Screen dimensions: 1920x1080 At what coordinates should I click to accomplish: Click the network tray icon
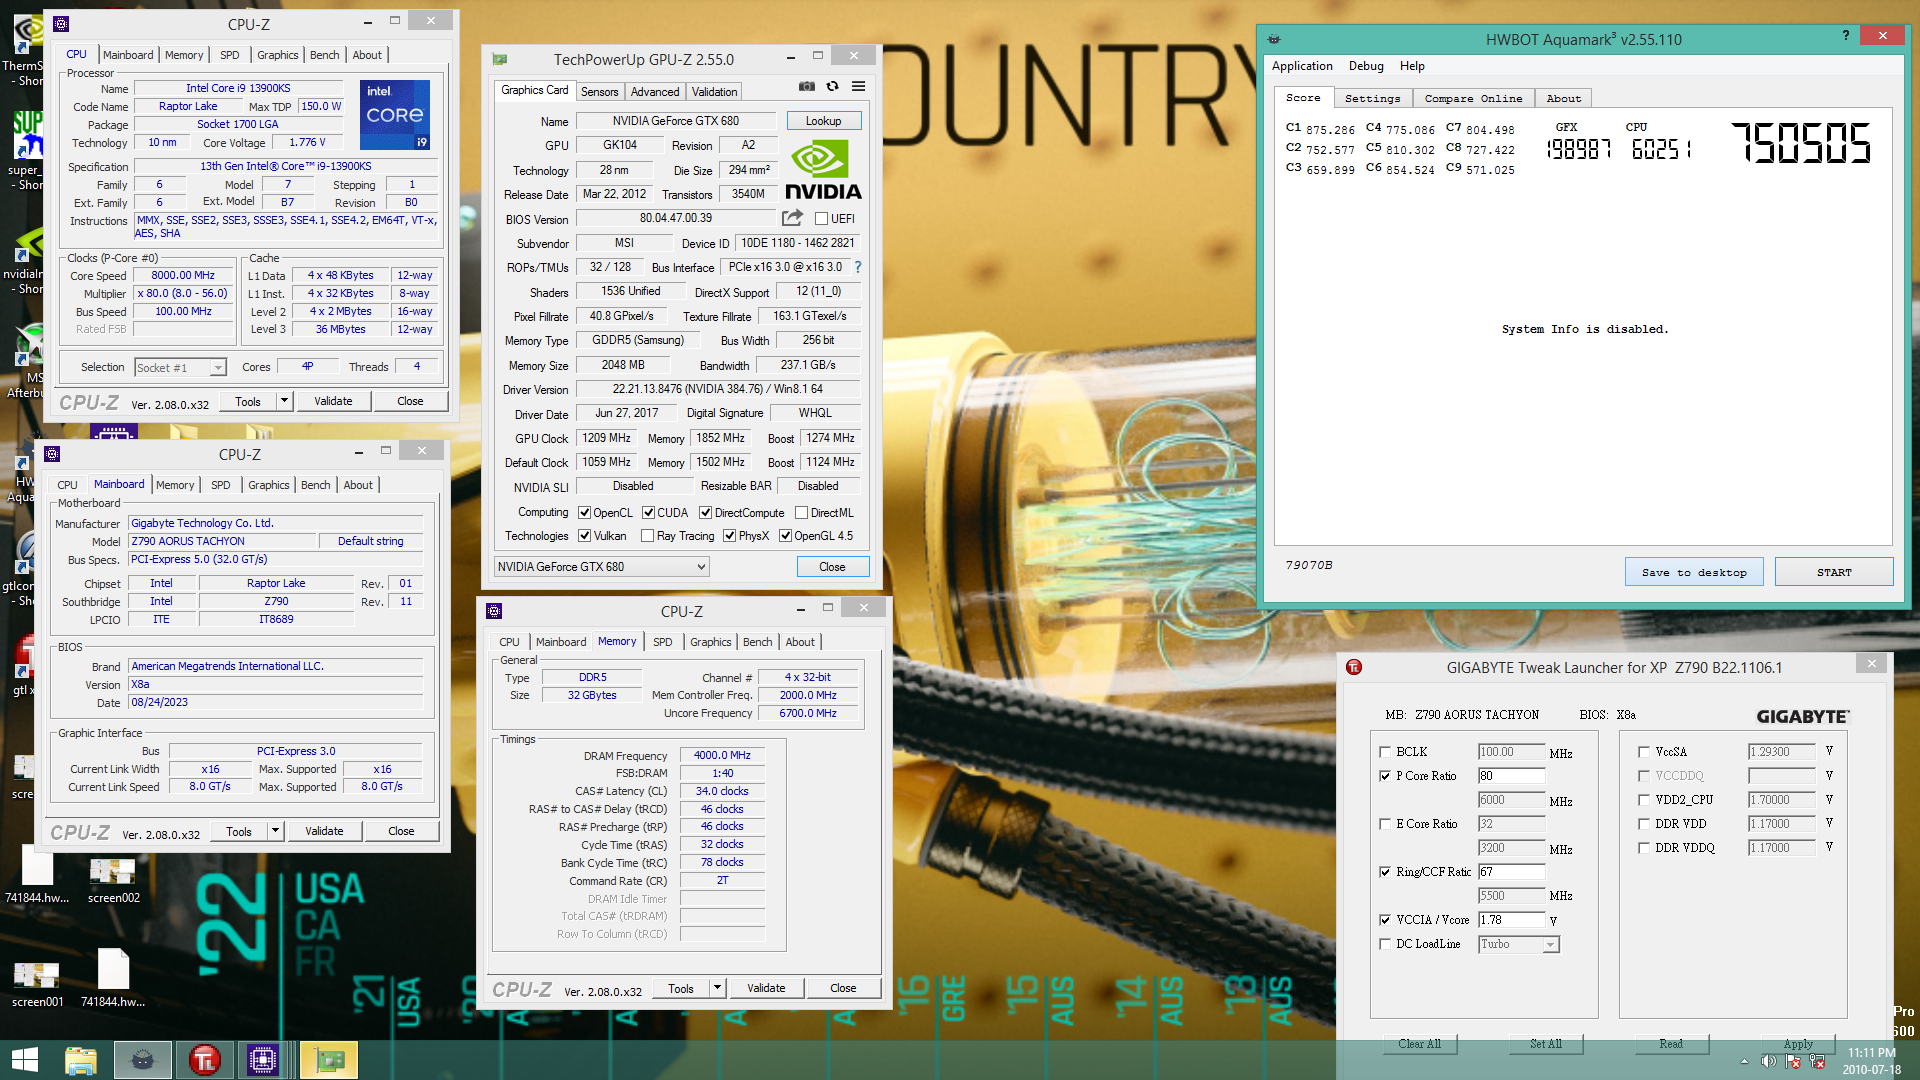click(1817, 1061)
